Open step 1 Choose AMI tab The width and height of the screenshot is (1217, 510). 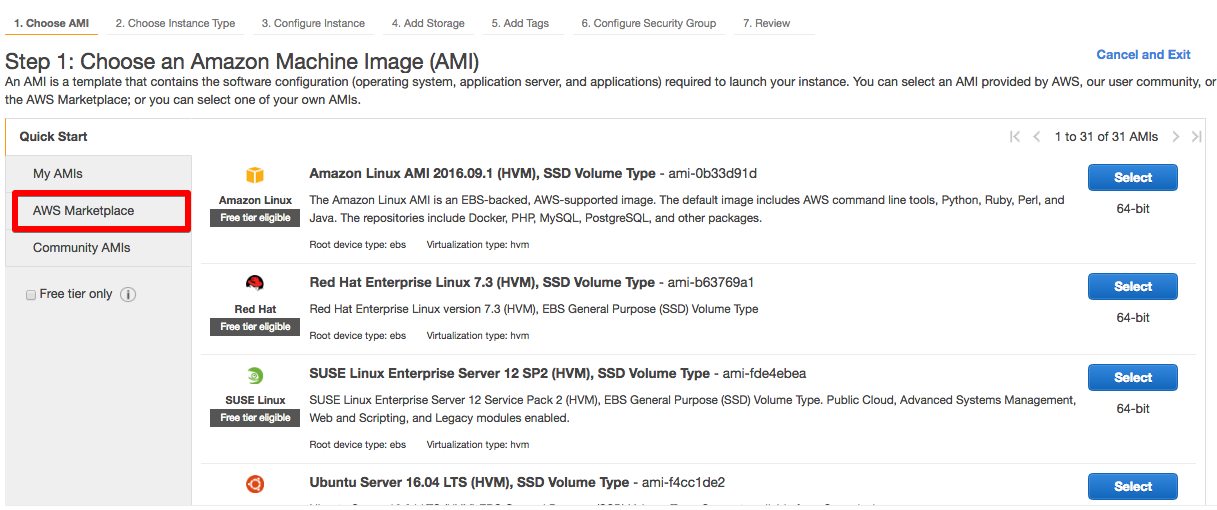tap(51, 23)
